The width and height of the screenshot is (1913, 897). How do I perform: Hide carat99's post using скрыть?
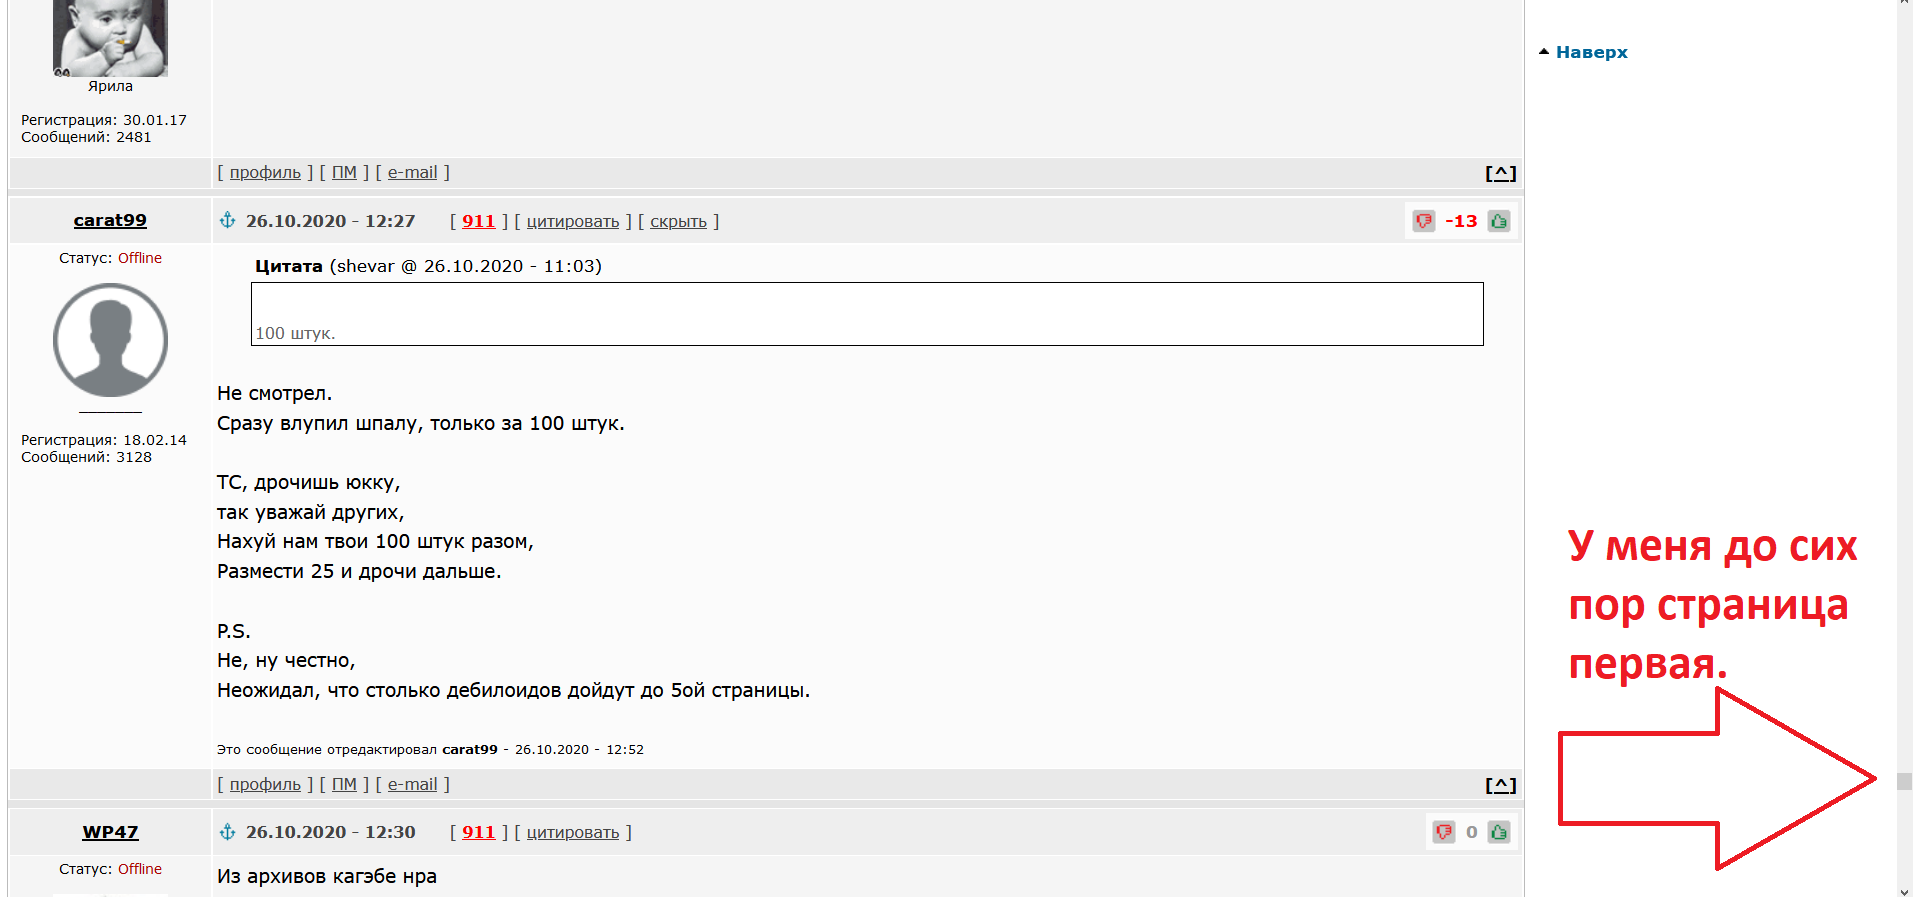click(x=678, y=221)
